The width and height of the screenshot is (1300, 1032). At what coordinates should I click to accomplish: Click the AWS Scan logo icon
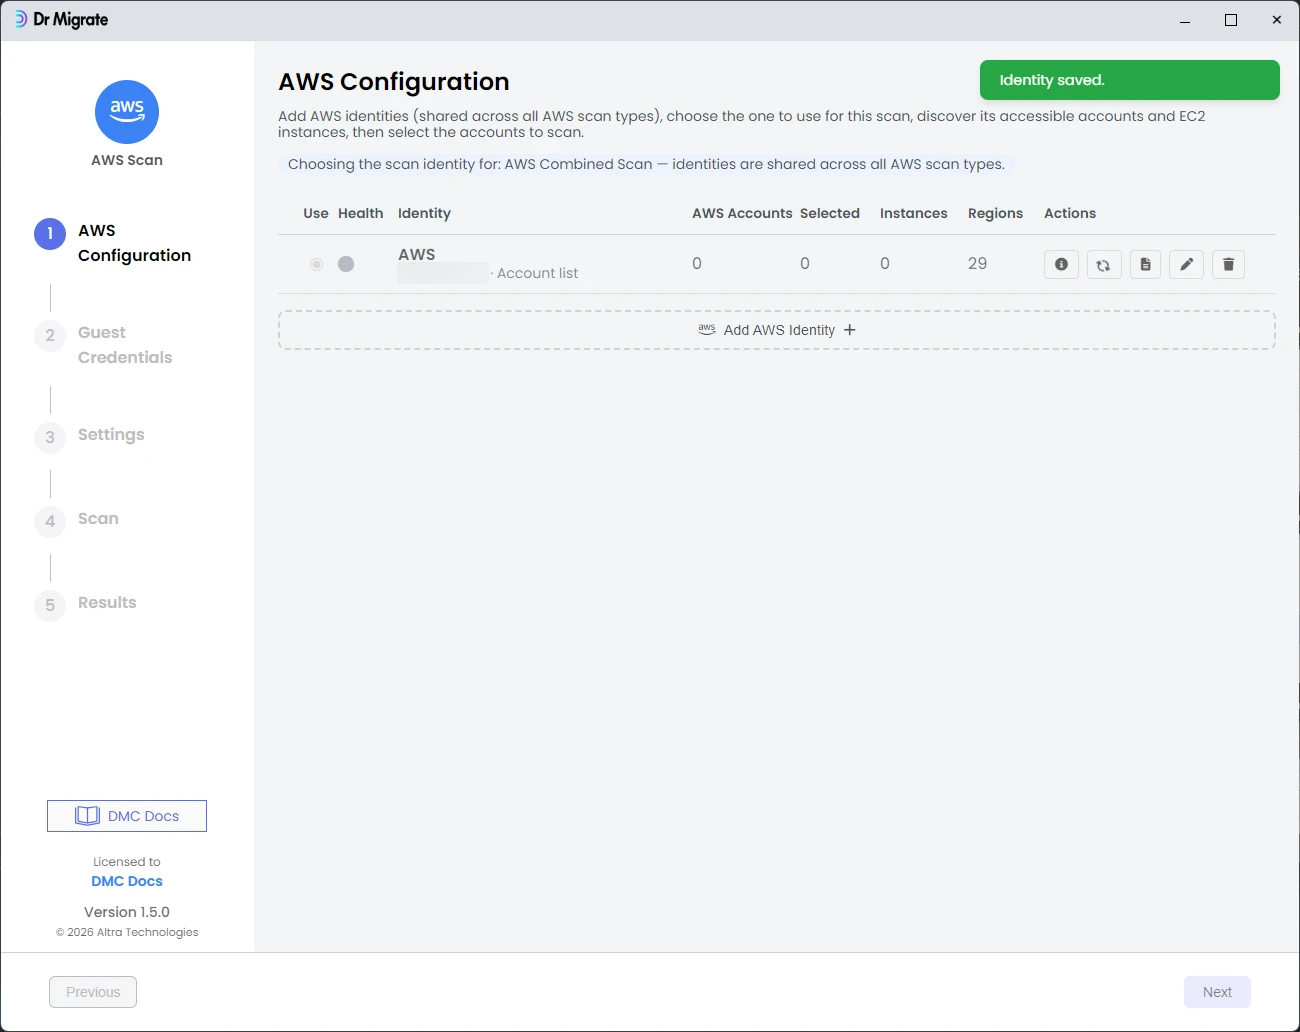click(x=127, y=112)
